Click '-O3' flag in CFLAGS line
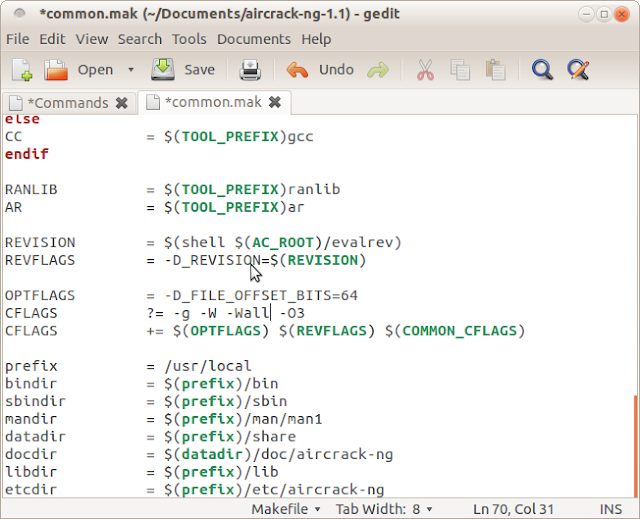 pyautogui.click(x=292, y=313)
